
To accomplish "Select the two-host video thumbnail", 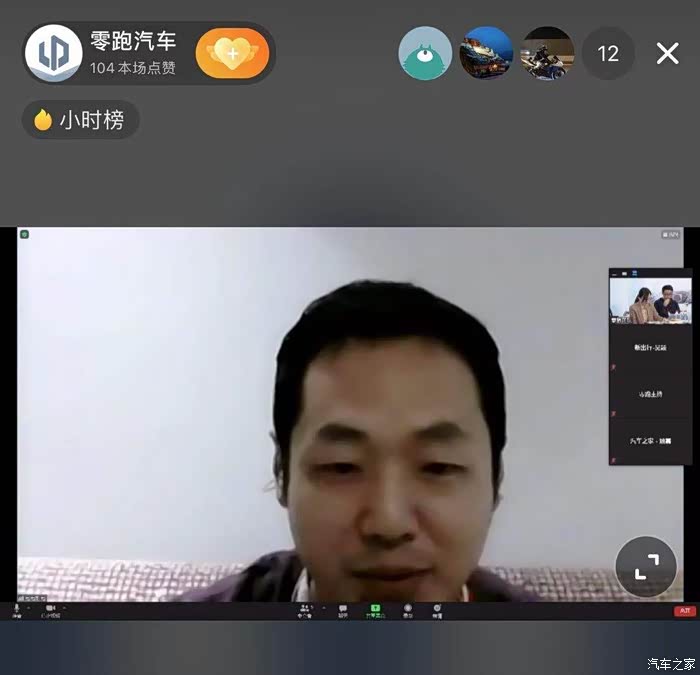I will 650,301.
